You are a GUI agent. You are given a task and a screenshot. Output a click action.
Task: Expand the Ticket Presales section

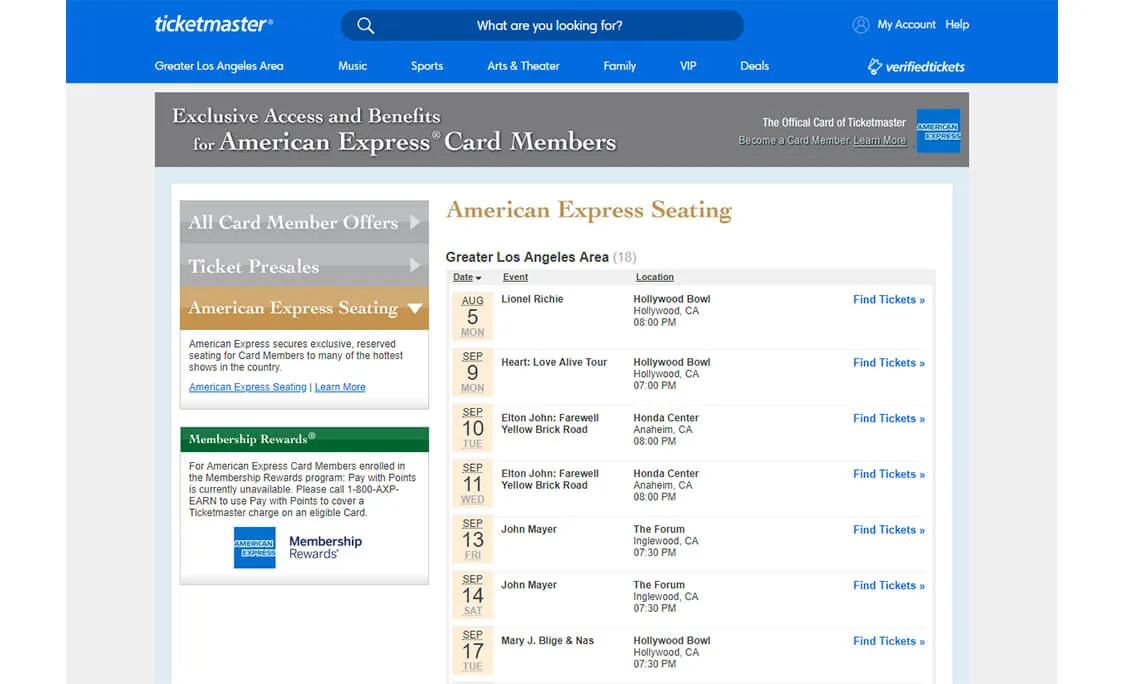tap(304, 266)
